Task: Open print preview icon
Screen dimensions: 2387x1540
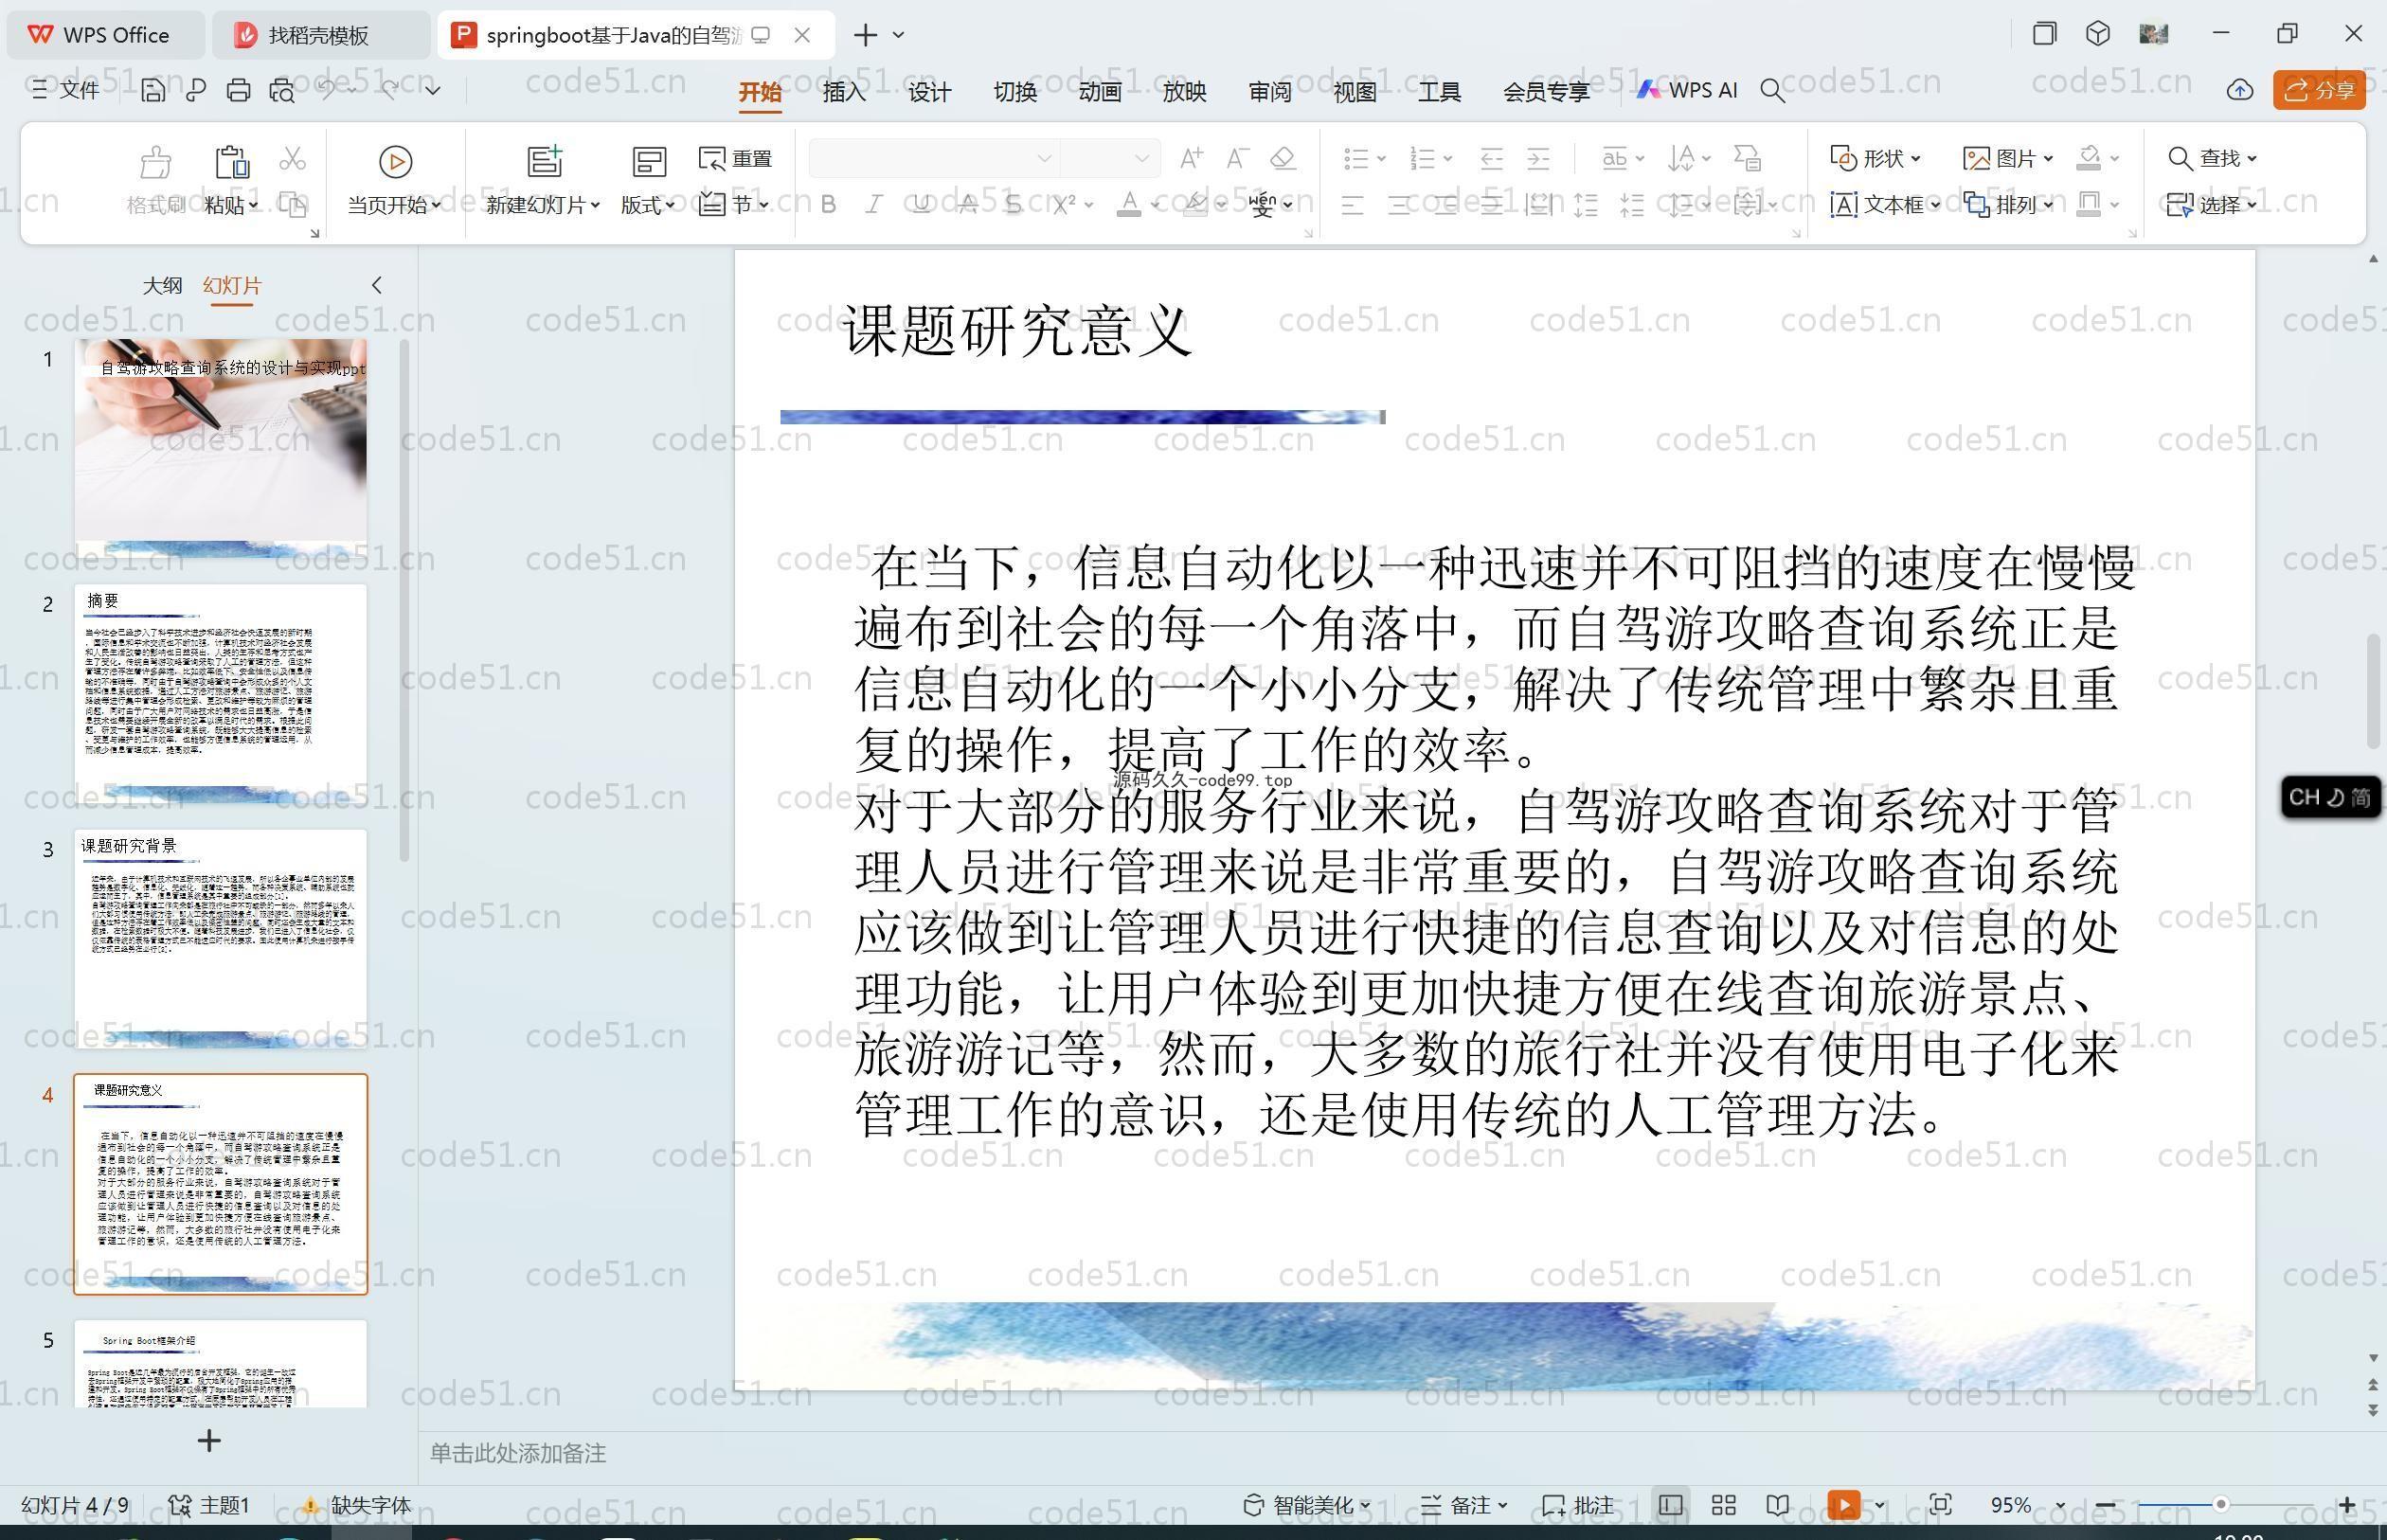Action: [x=282, y=90]
